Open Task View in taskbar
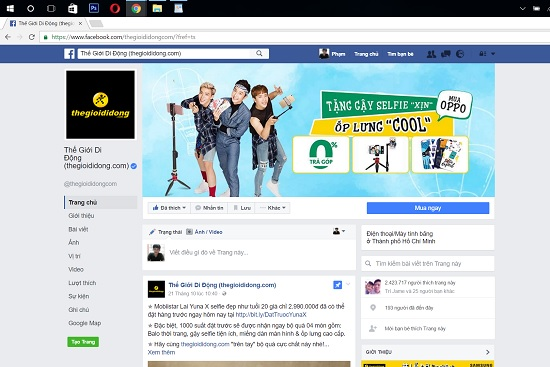The image size is (550, 367). [x=51, y=8]
